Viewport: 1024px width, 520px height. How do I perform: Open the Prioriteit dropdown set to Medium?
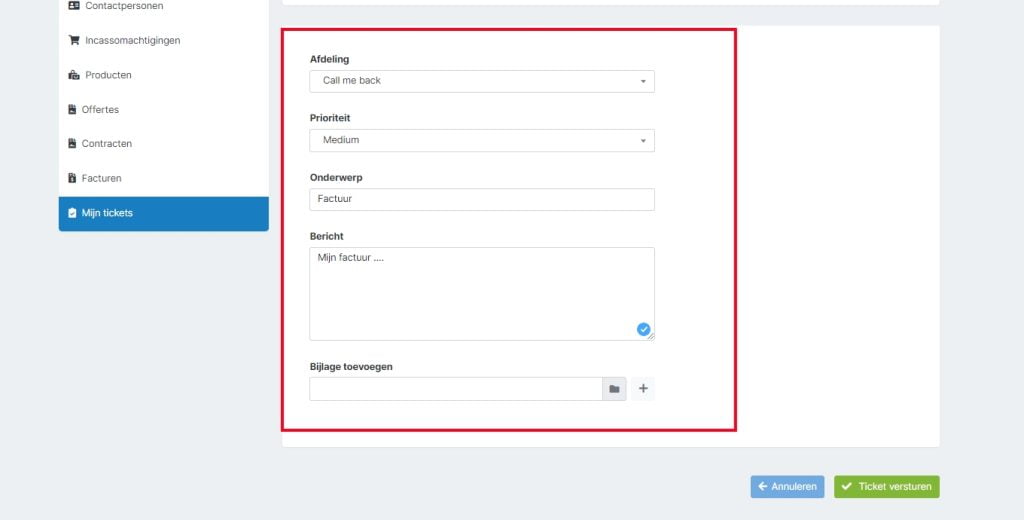(x=482, y=140)
